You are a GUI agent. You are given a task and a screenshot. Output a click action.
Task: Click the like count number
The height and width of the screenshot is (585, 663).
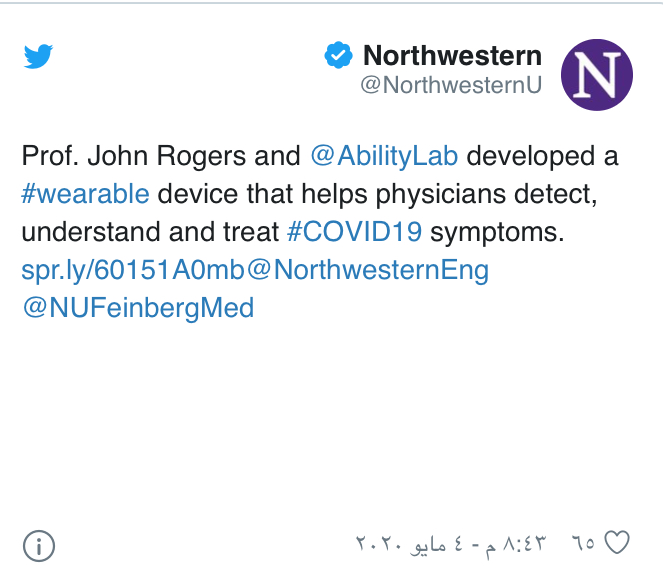click(x=583, y=544)
